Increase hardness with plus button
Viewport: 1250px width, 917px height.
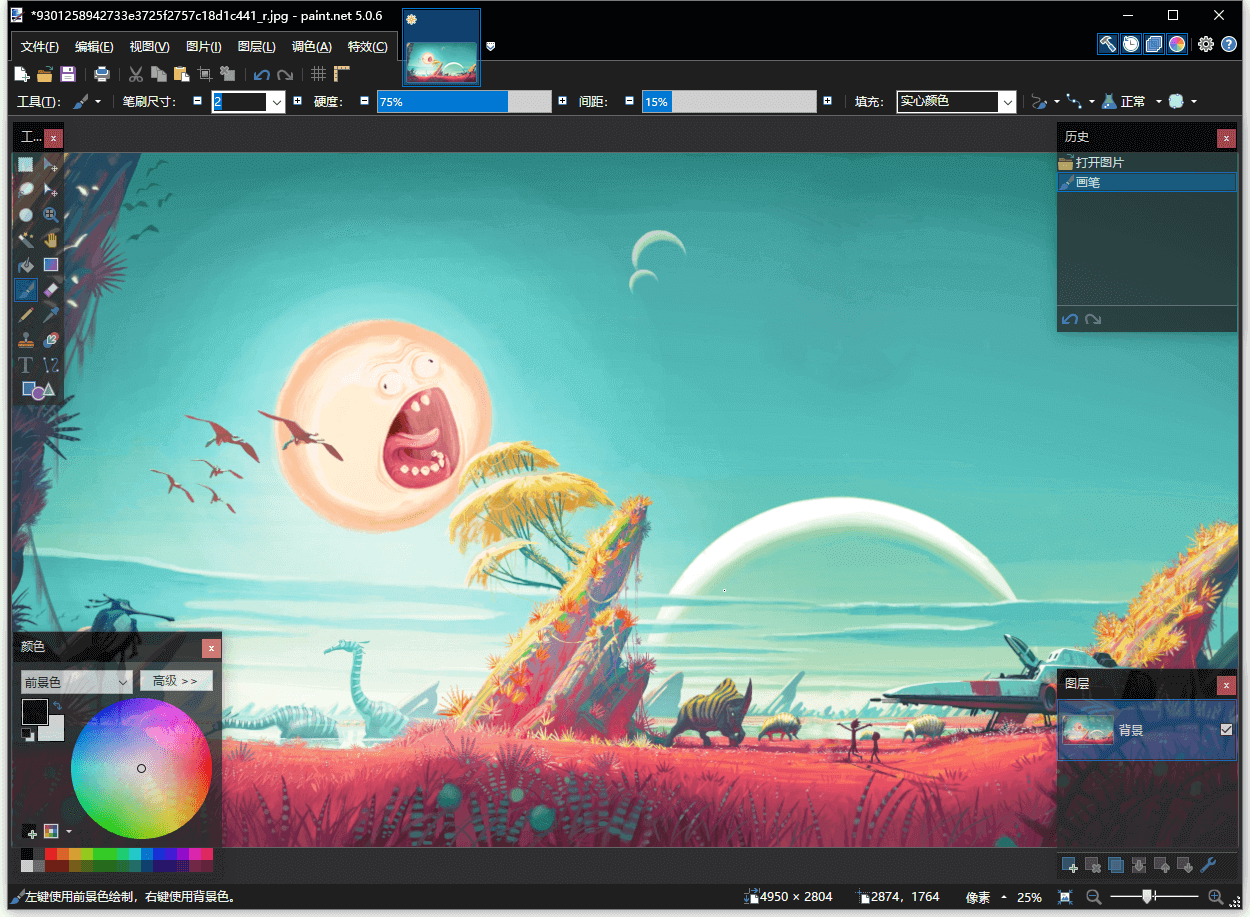click(x=563, y=101)
